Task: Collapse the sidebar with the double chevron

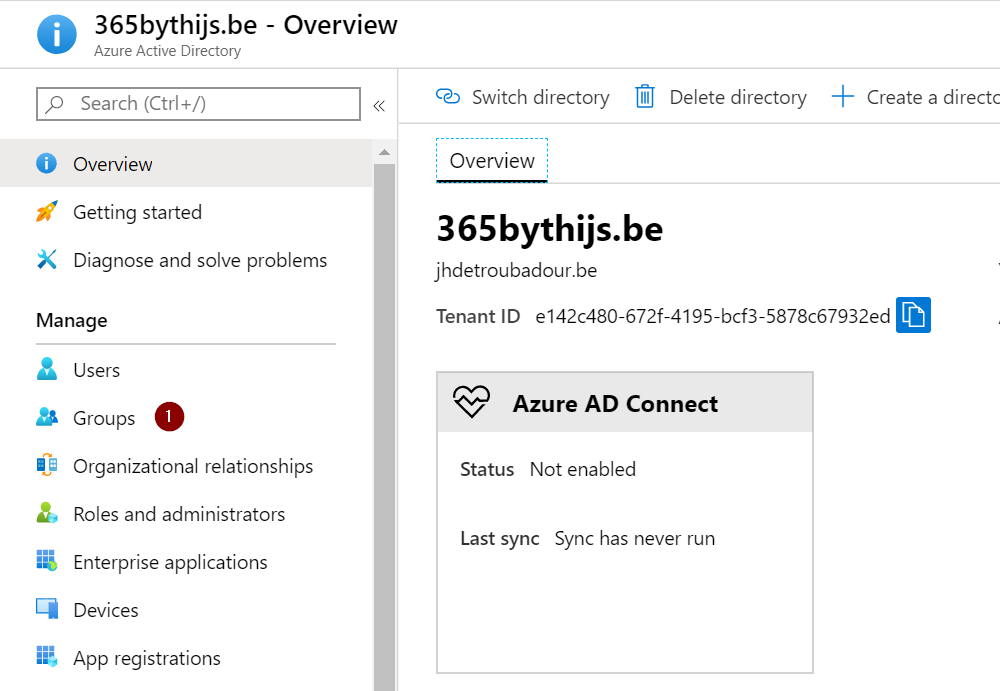Action: (379, 106)
